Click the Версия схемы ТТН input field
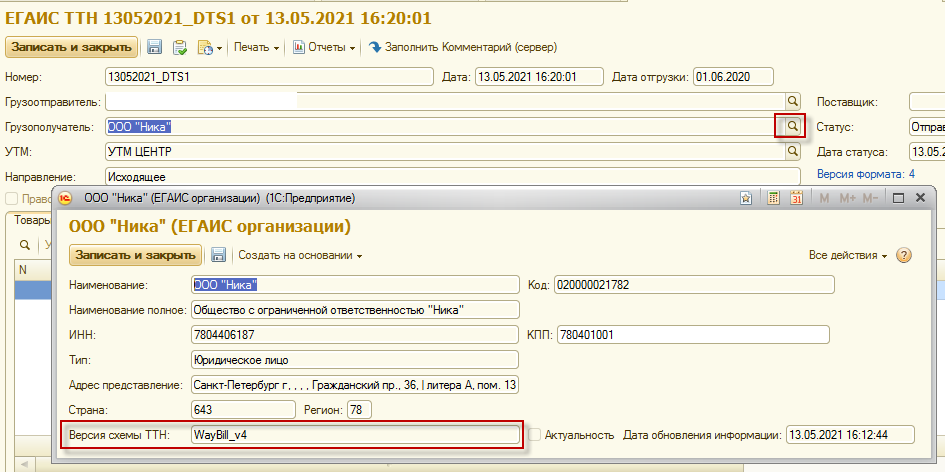Viewport: 945px width, 472px height. (354, 435)
